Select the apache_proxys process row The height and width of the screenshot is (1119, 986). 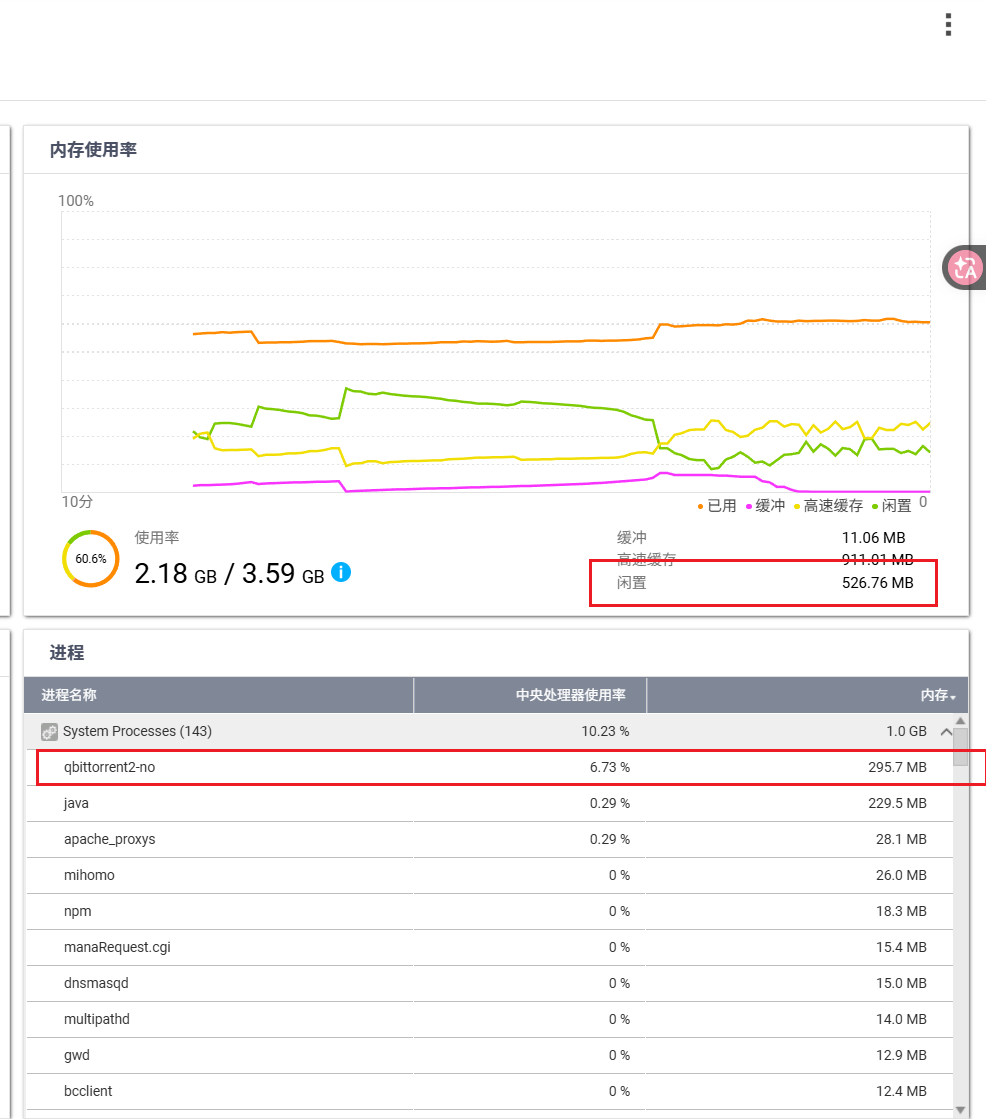(x=109, y=839)
